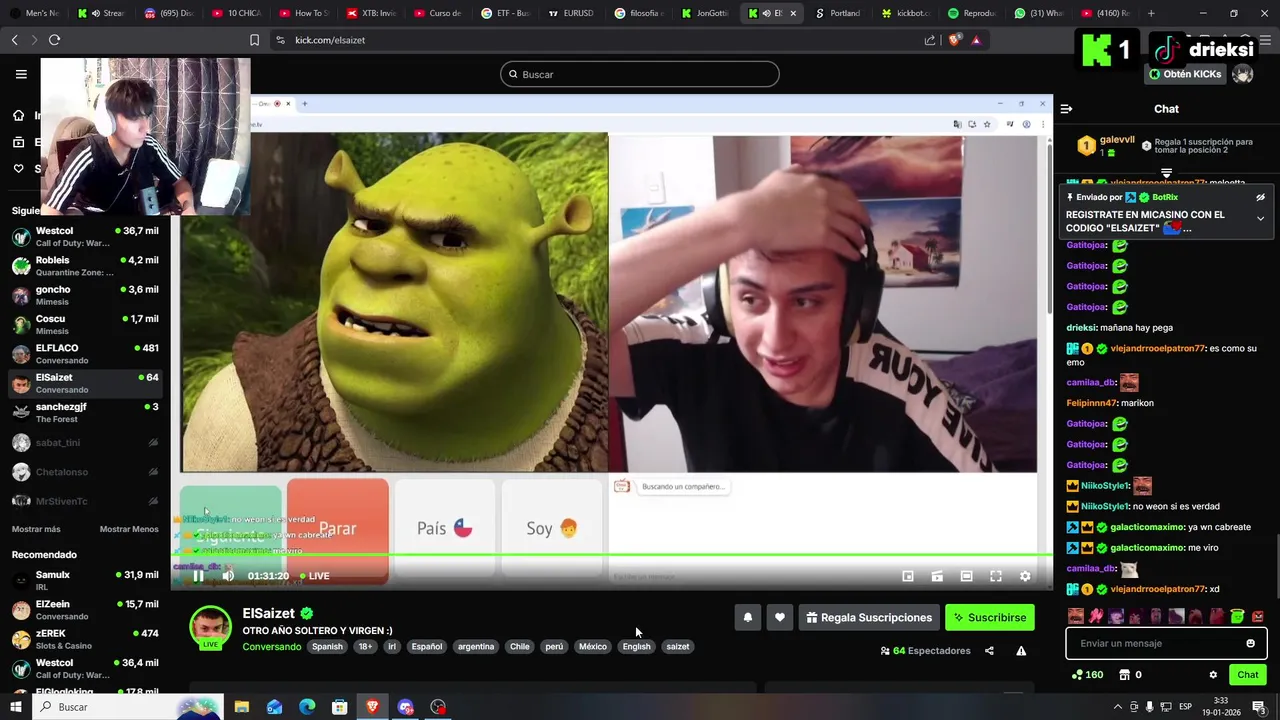The image size is (1280, 720).
Task: Click ElSaizet channel avatar
Action: [210, 628]
